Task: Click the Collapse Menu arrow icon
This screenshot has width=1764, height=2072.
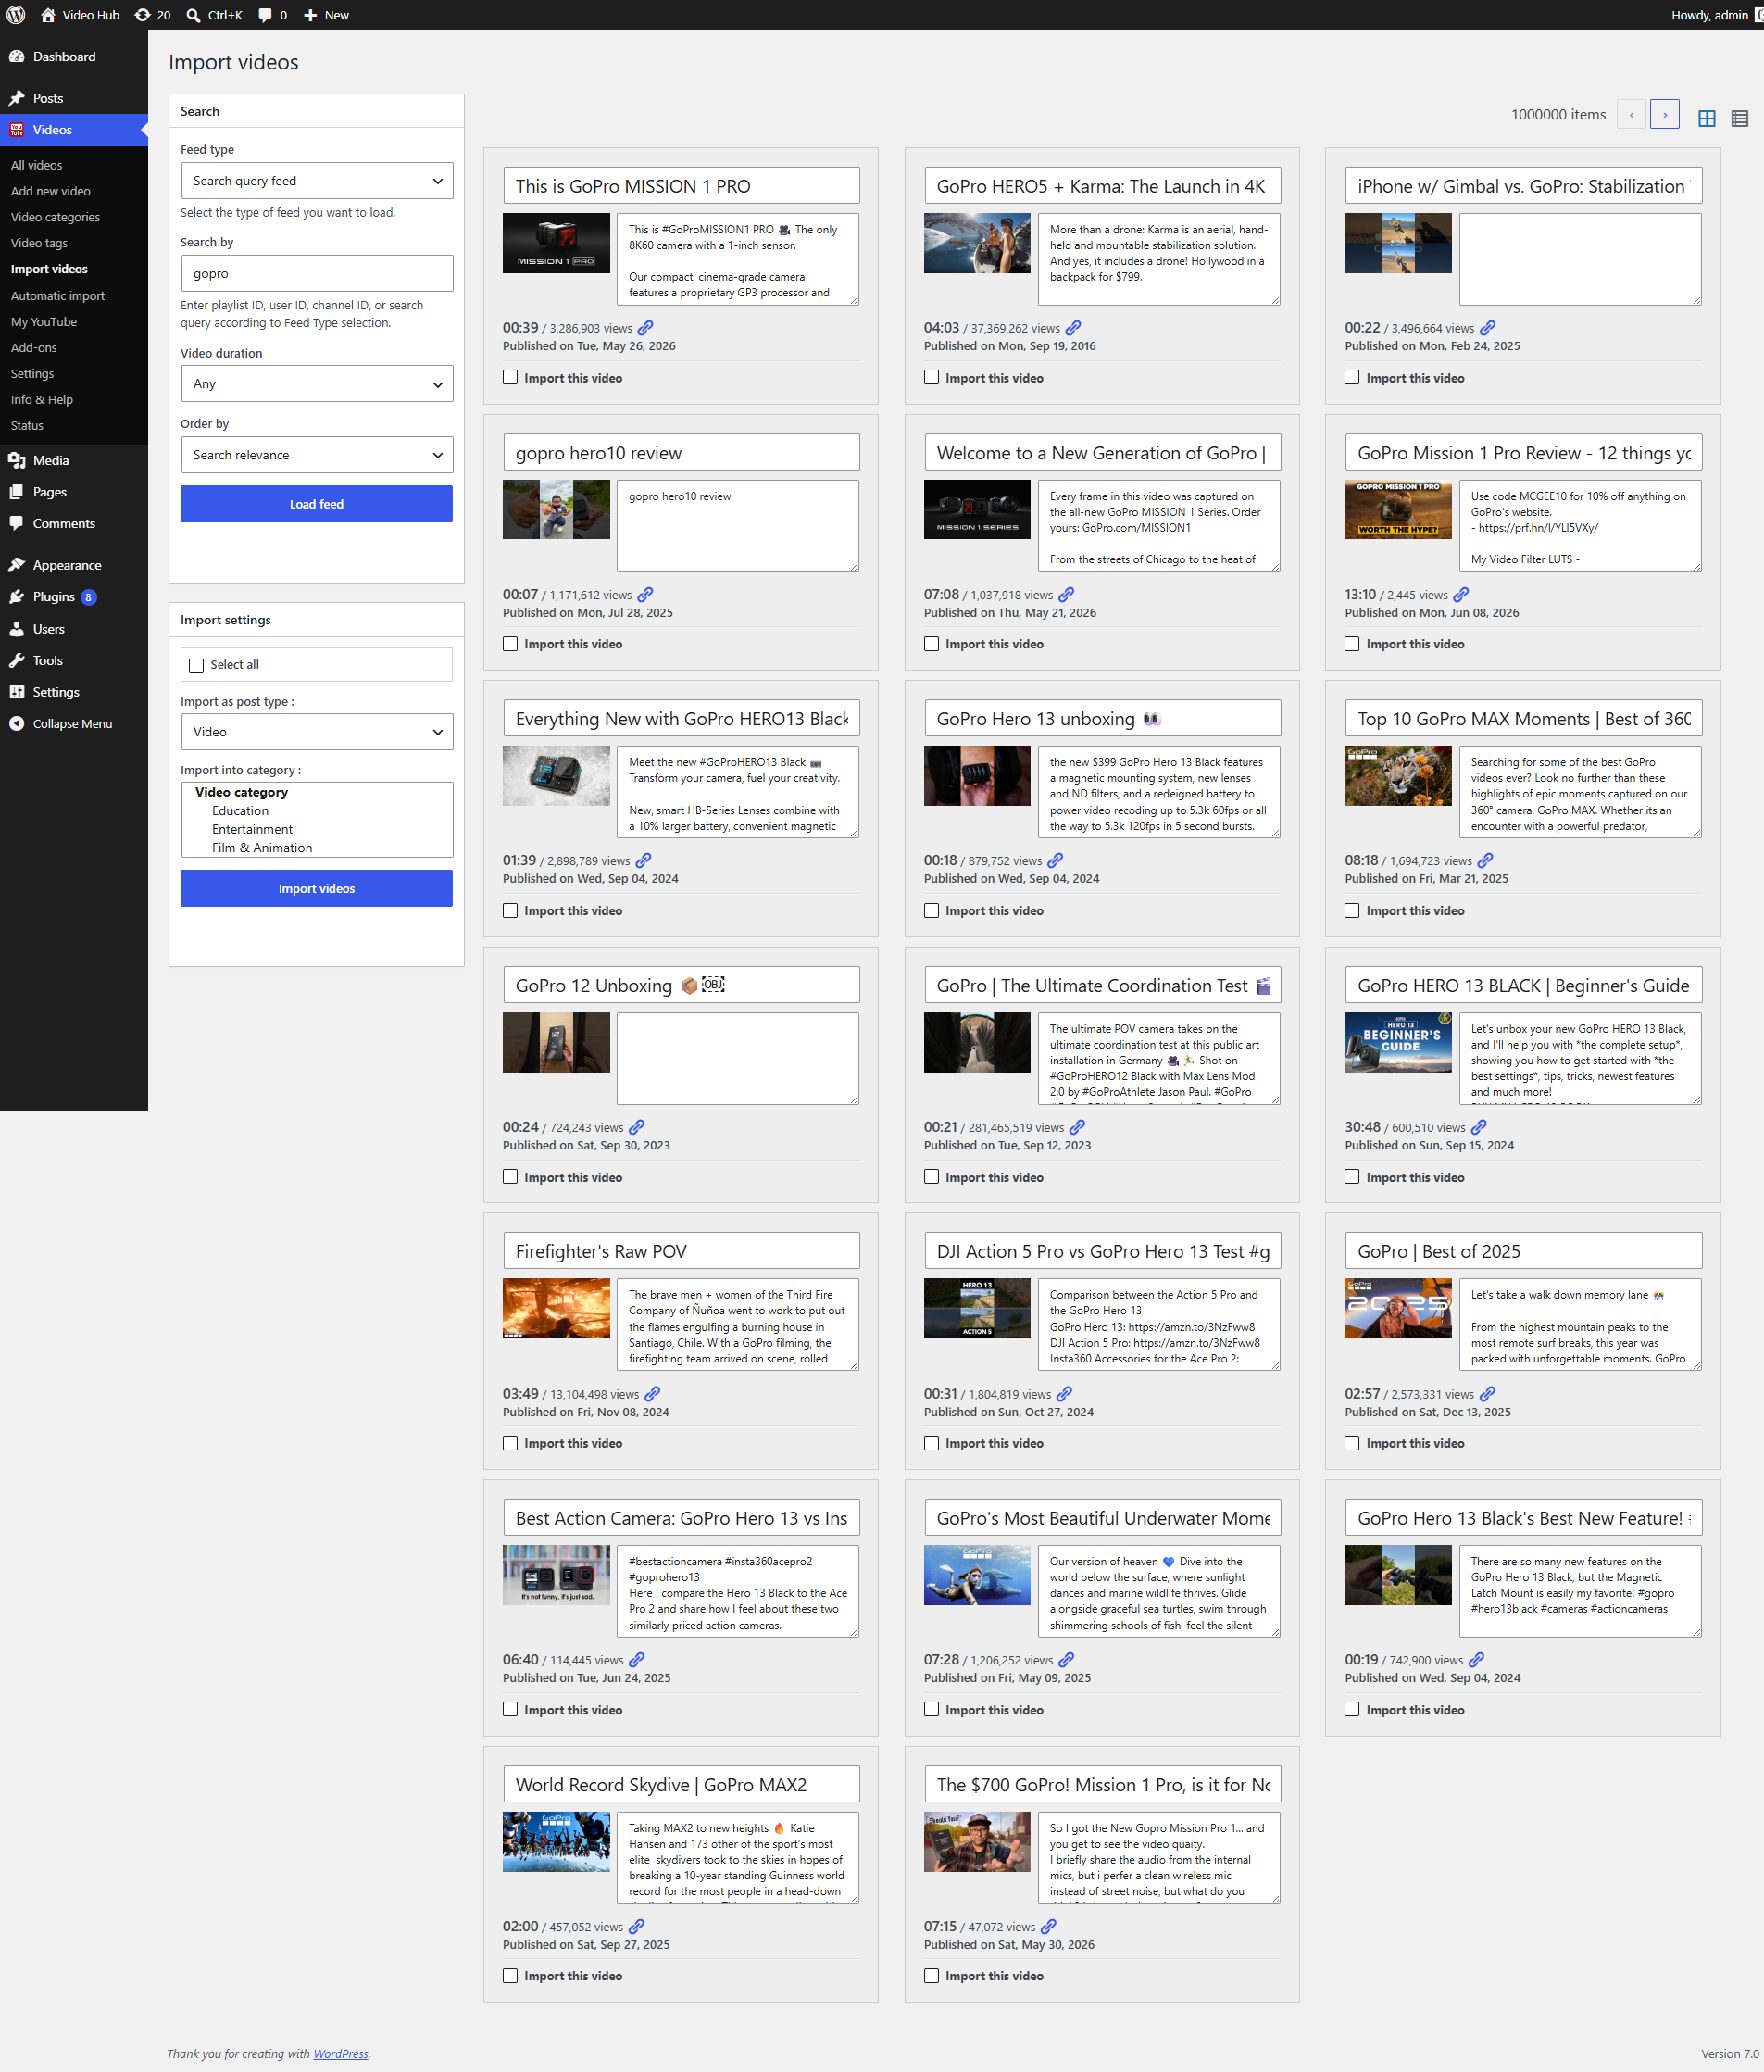Action: 16,724
